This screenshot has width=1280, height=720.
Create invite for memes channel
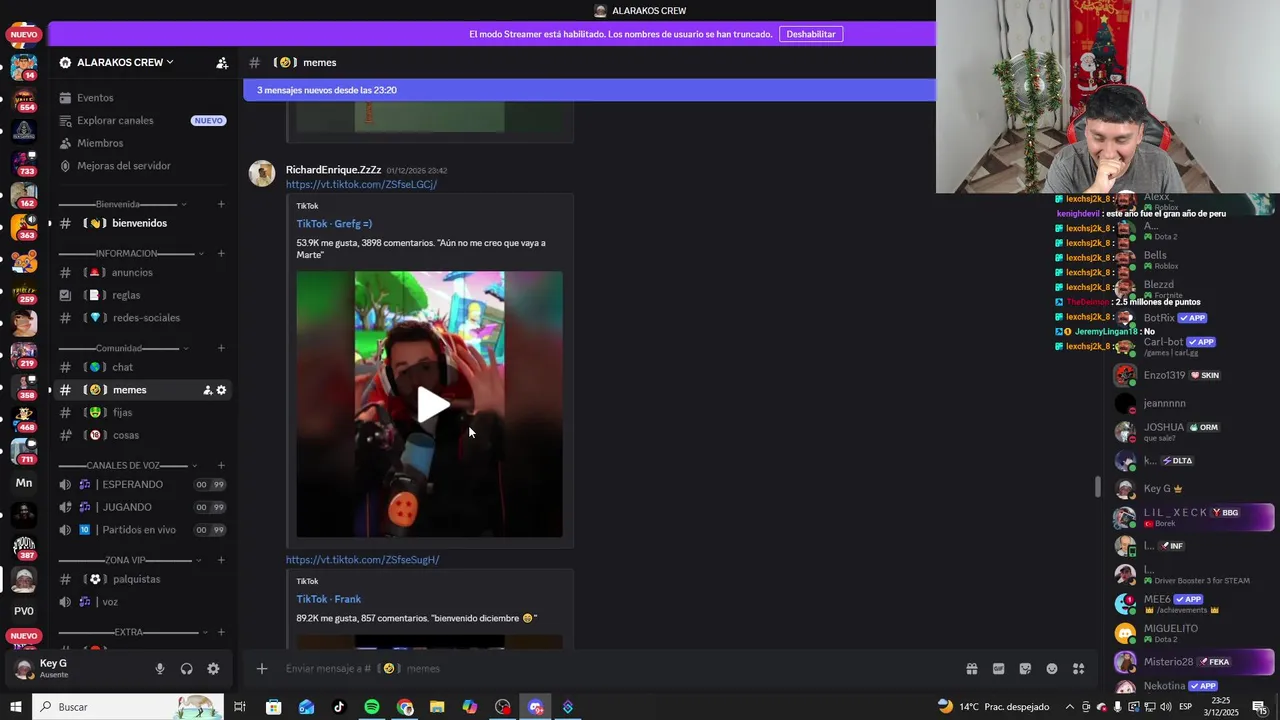208,390
